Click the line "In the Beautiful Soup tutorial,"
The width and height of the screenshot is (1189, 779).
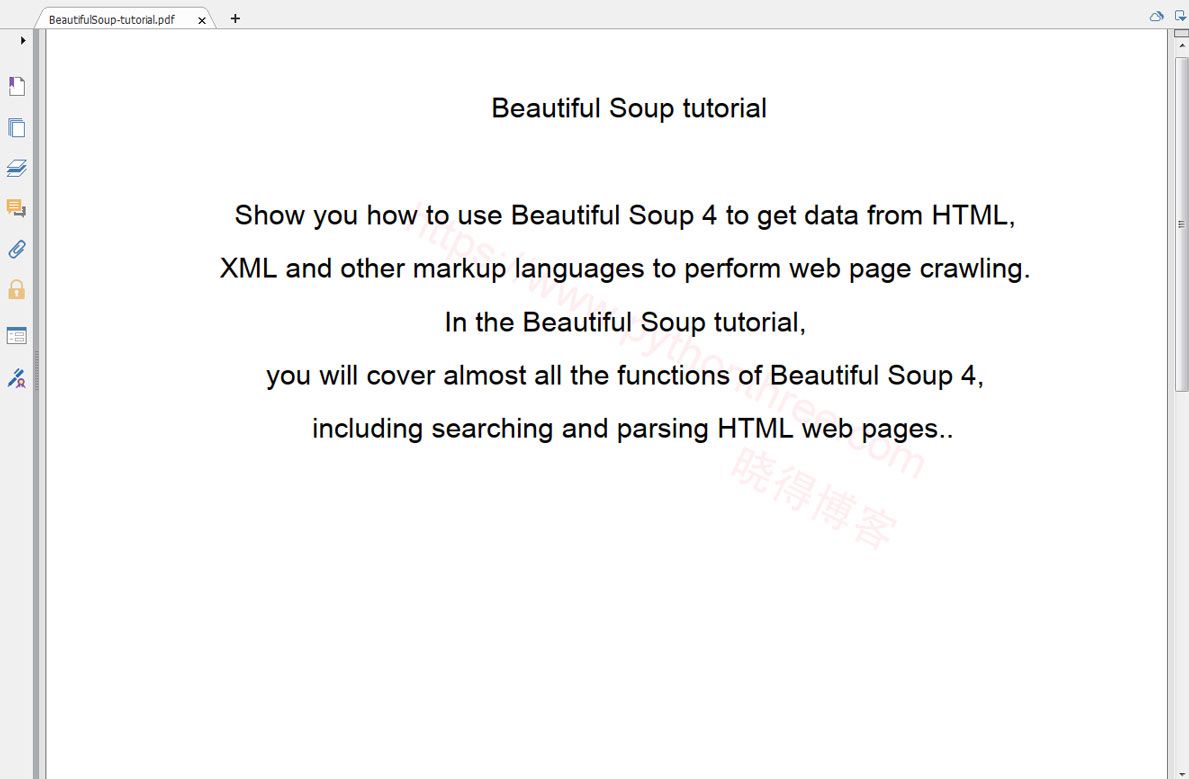pyautogui.click(x=625, y=322)
